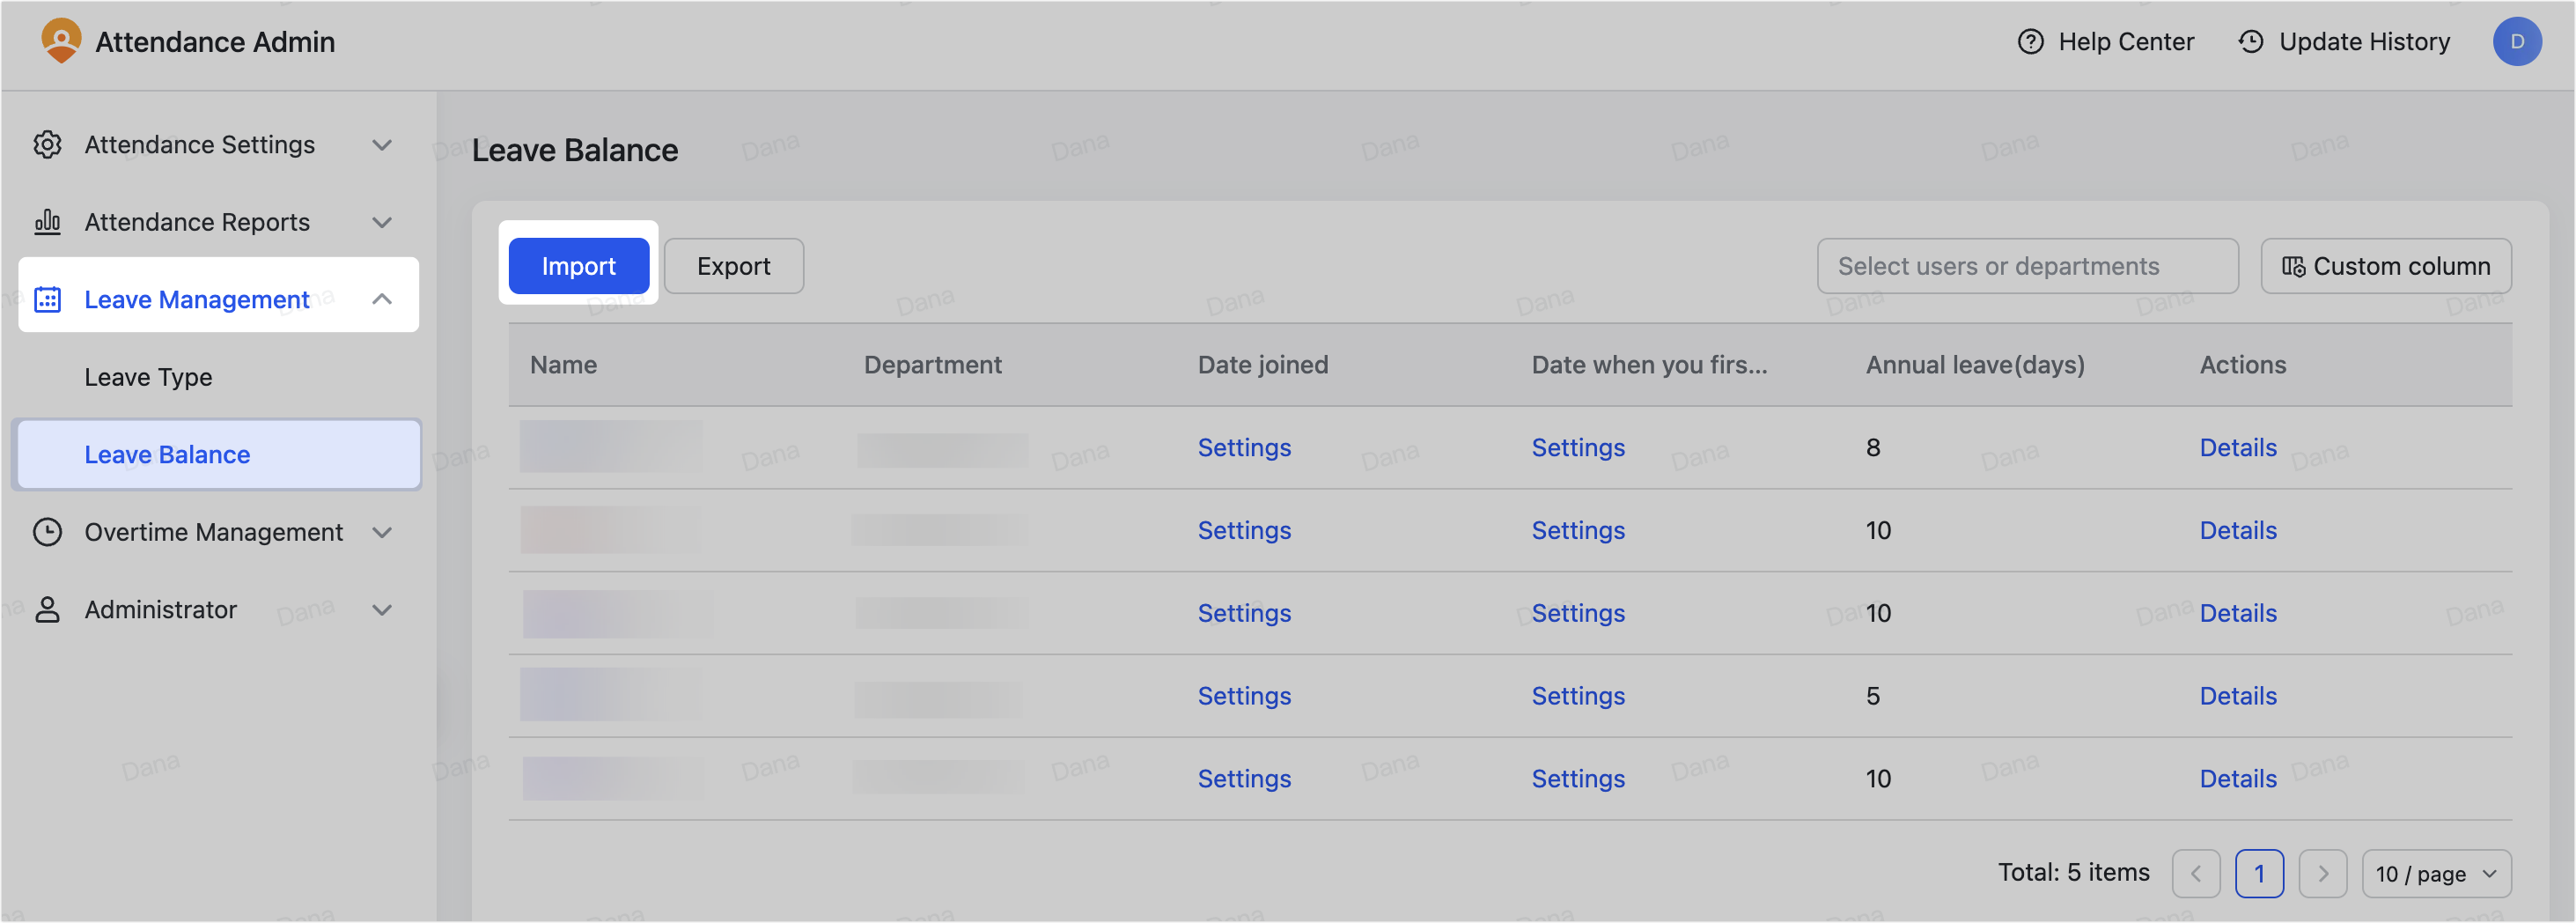2576x923 pixels.
Task: Click the Attendance Settings gear icon
Action: (47, 145)
